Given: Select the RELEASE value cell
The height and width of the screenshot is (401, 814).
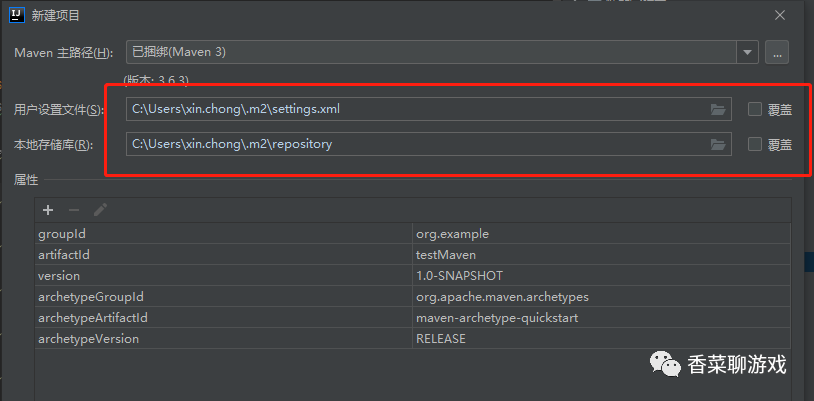Looking at the screenshot, I should [602, 339].
